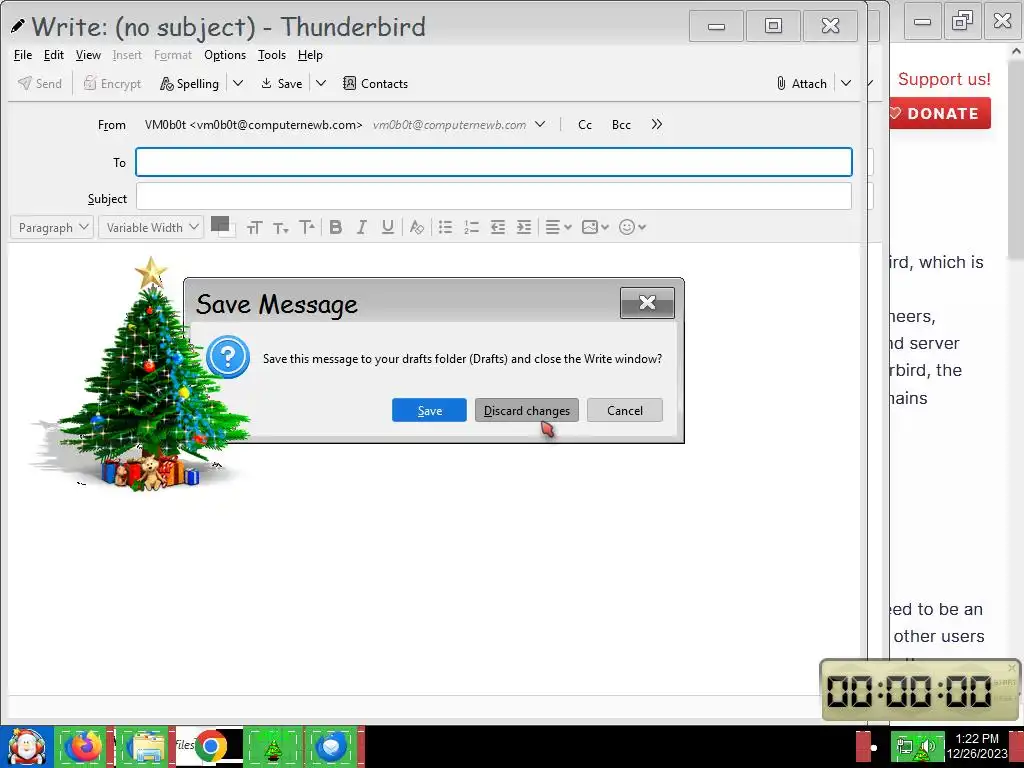
Task: Click the DONATE button in background window
Action: [x=940, y=113]
